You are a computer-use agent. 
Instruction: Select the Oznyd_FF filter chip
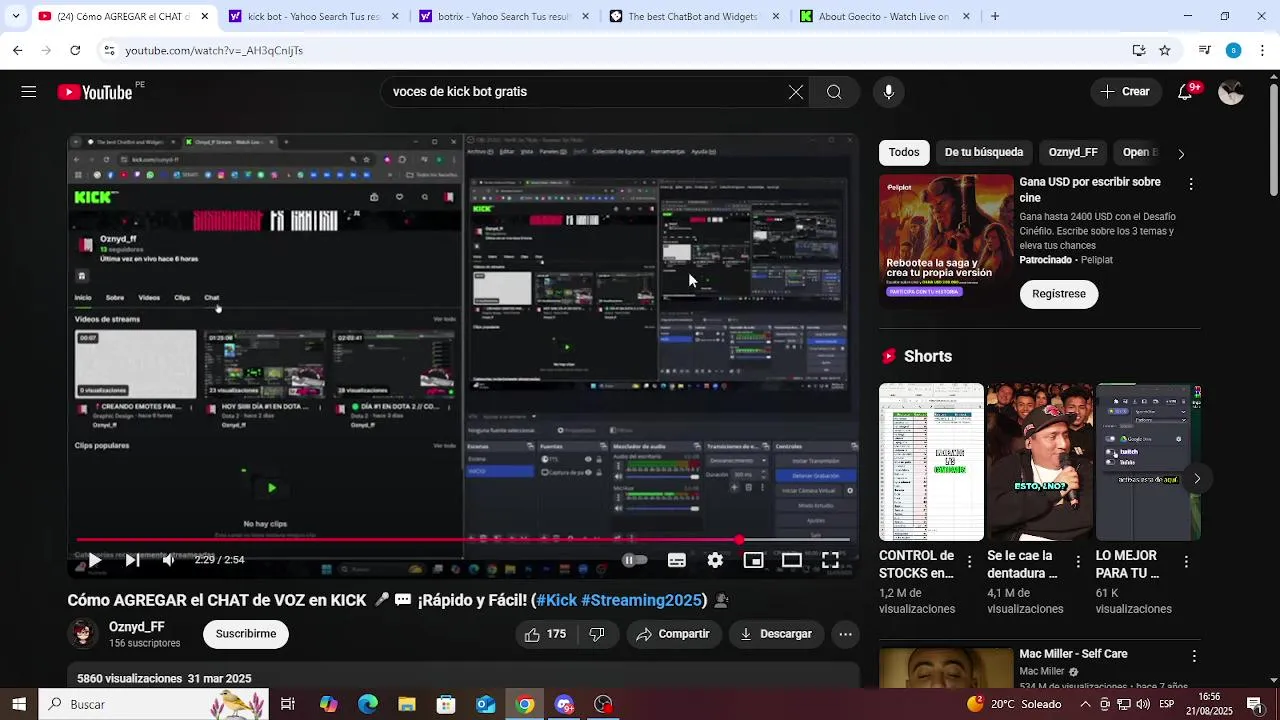(x=1073, y=152)
